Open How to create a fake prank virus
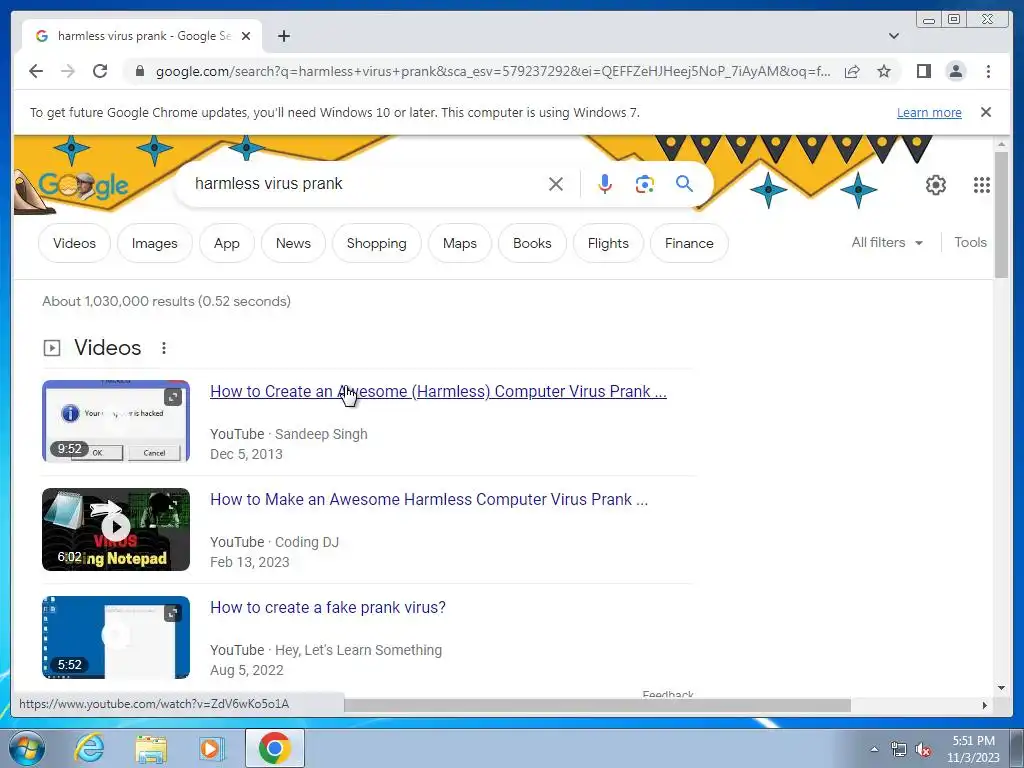Image resolution: width=1024 pixels, height=768 pixels. 328,607
